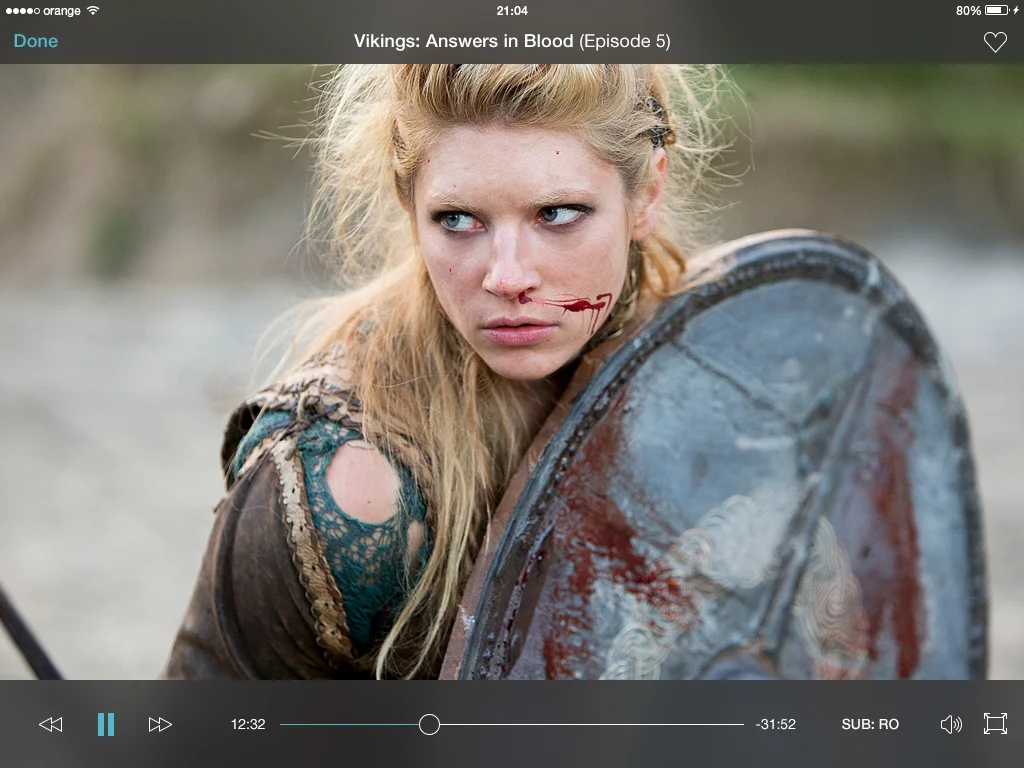This screenshot has height=768, width=1024.
Task: Click the elapsed time 12:32
Action: tap(248, 724)
